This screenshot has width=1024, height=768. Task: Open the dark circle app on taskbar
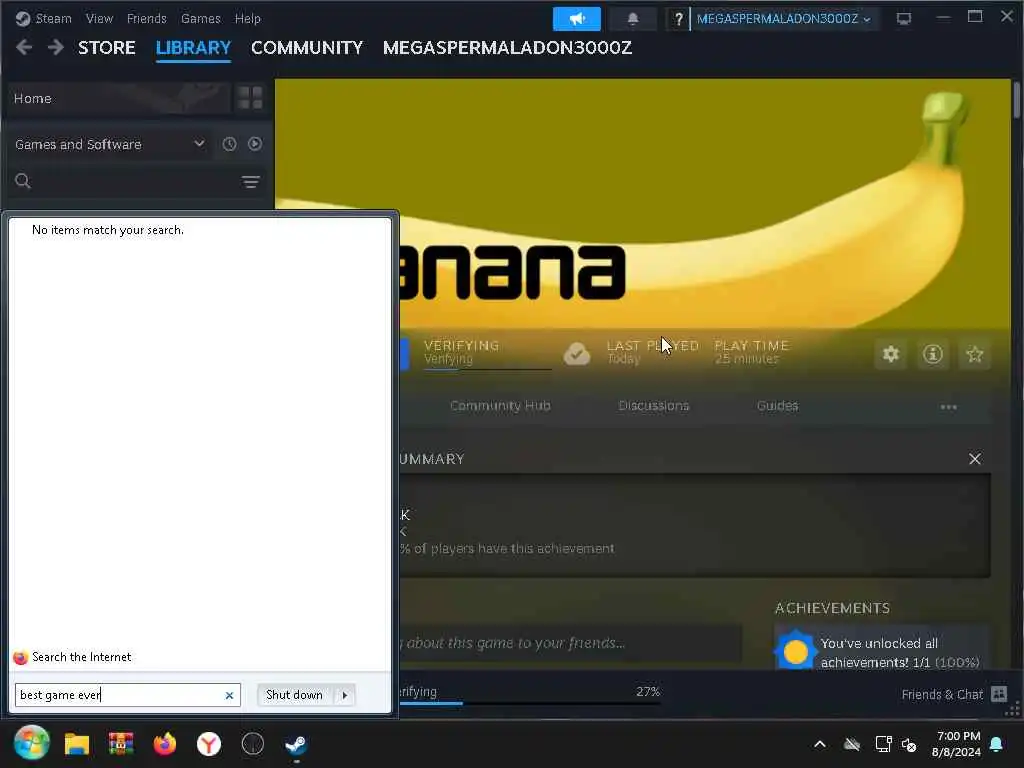[x=253, y=744]
